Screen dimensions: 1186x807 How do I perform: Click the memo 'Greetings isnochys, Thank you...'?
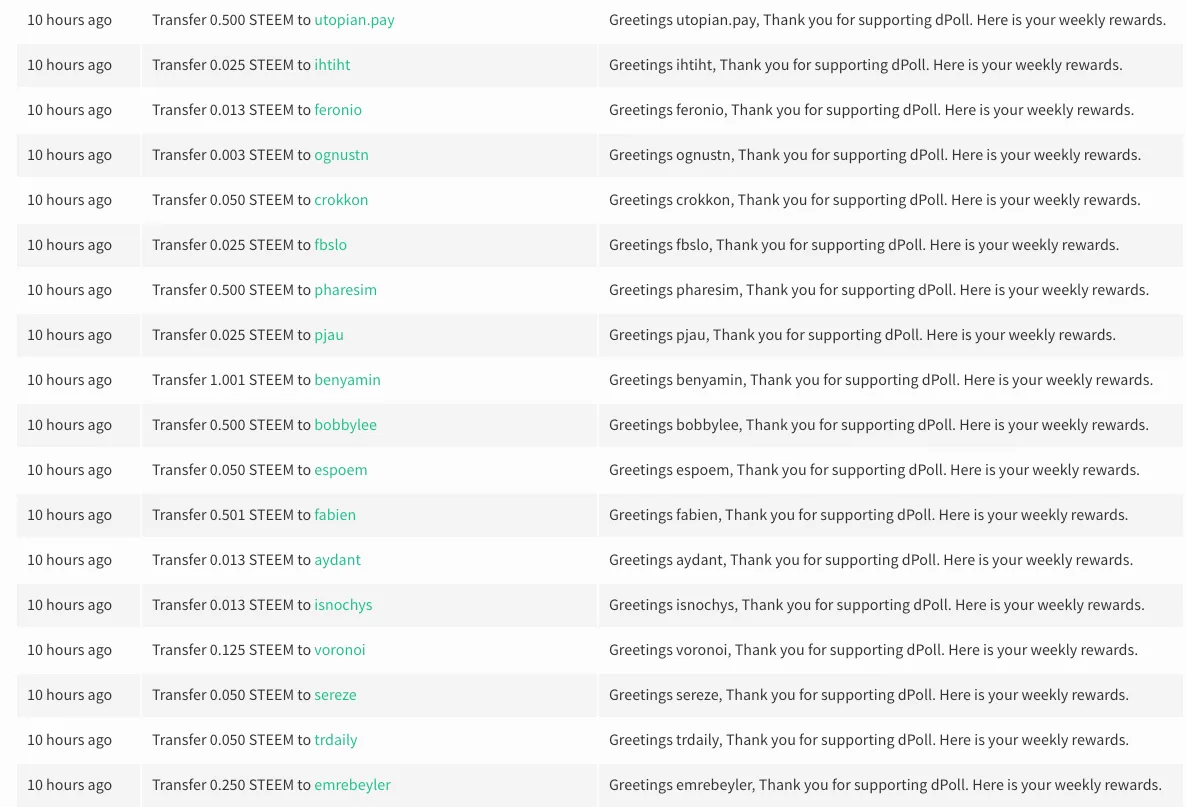877,605
